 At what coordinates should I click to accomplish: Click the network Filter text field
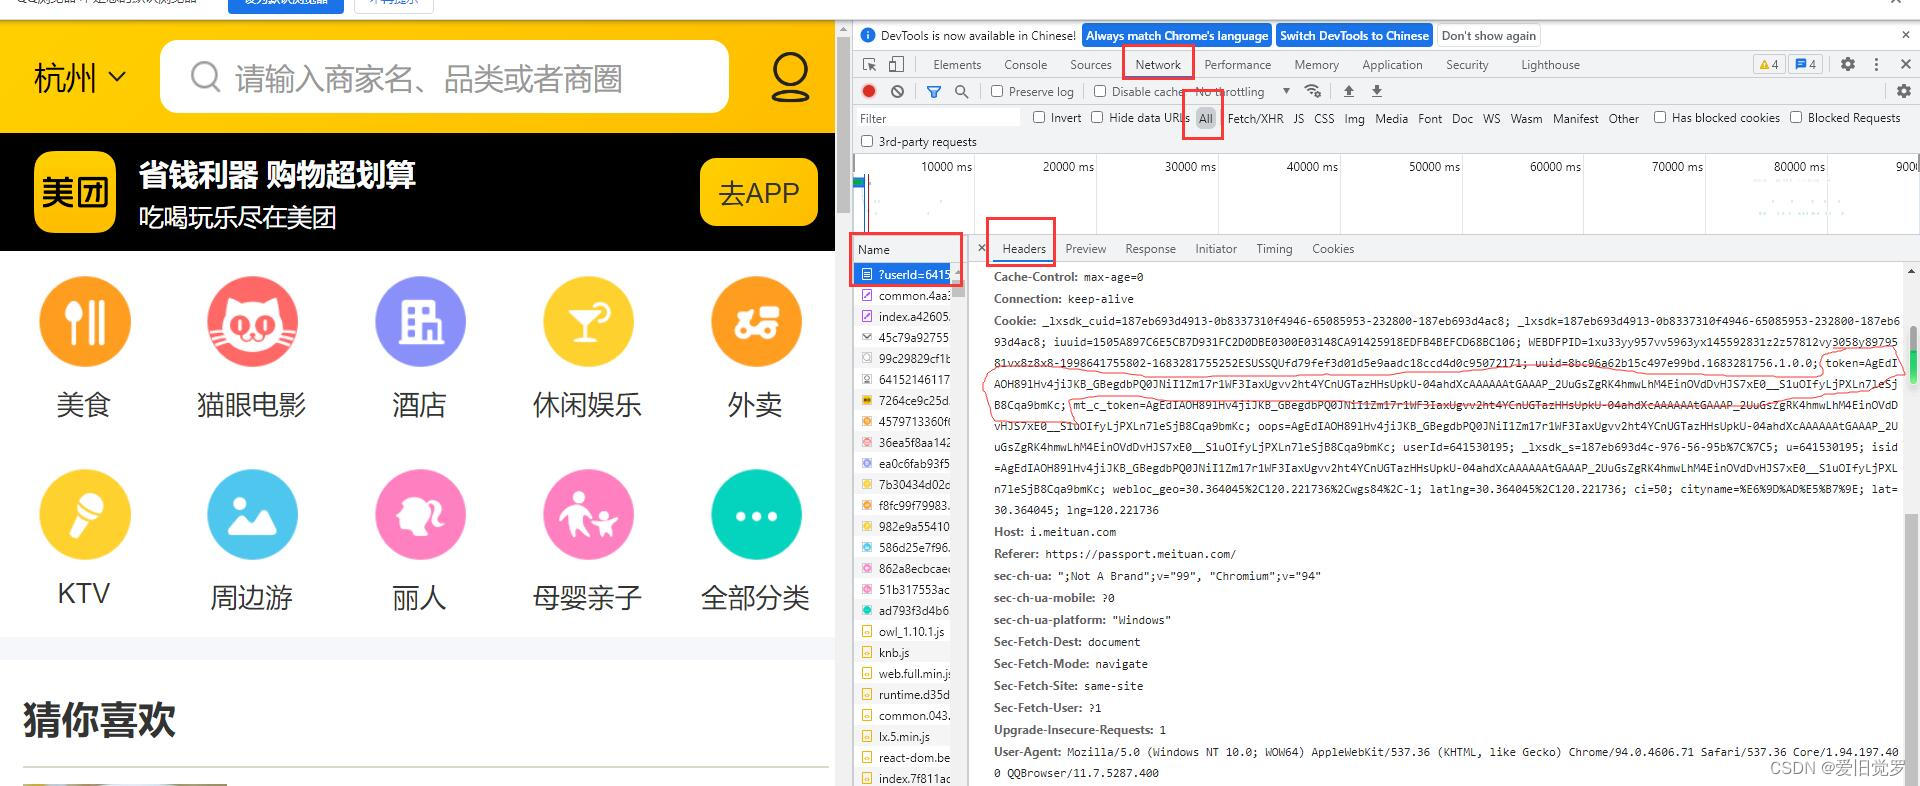[x=938, y=117]
